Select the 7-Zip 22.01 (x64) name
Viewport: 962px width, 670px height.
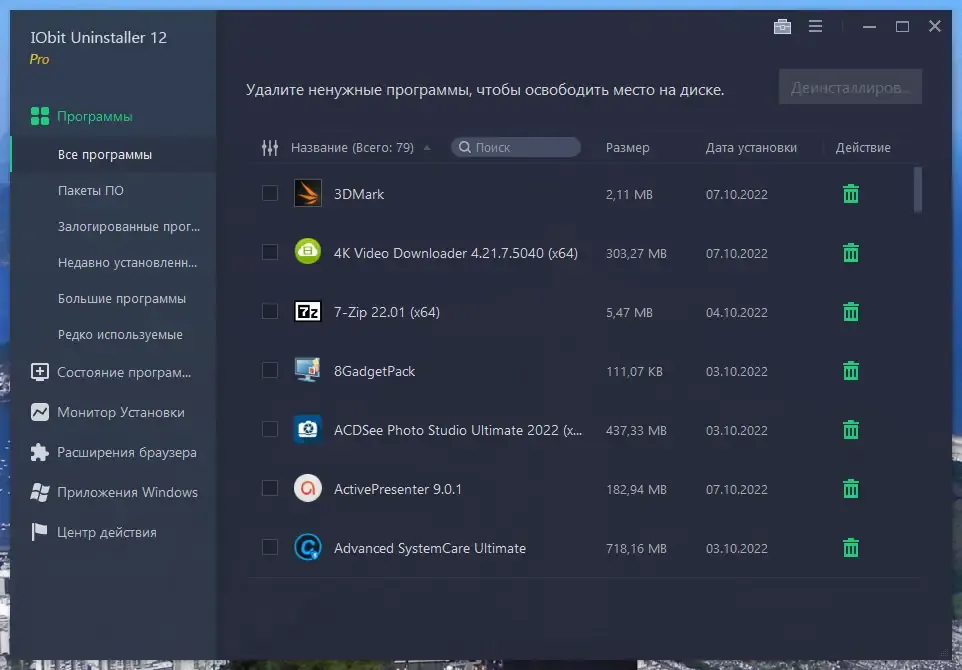click(387, 312)
